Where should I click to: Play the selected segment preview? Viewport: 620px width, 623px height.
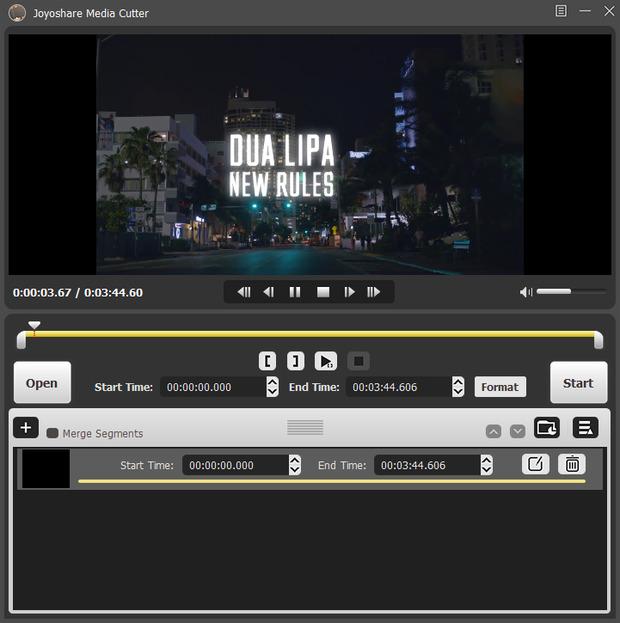pos(326,361)
